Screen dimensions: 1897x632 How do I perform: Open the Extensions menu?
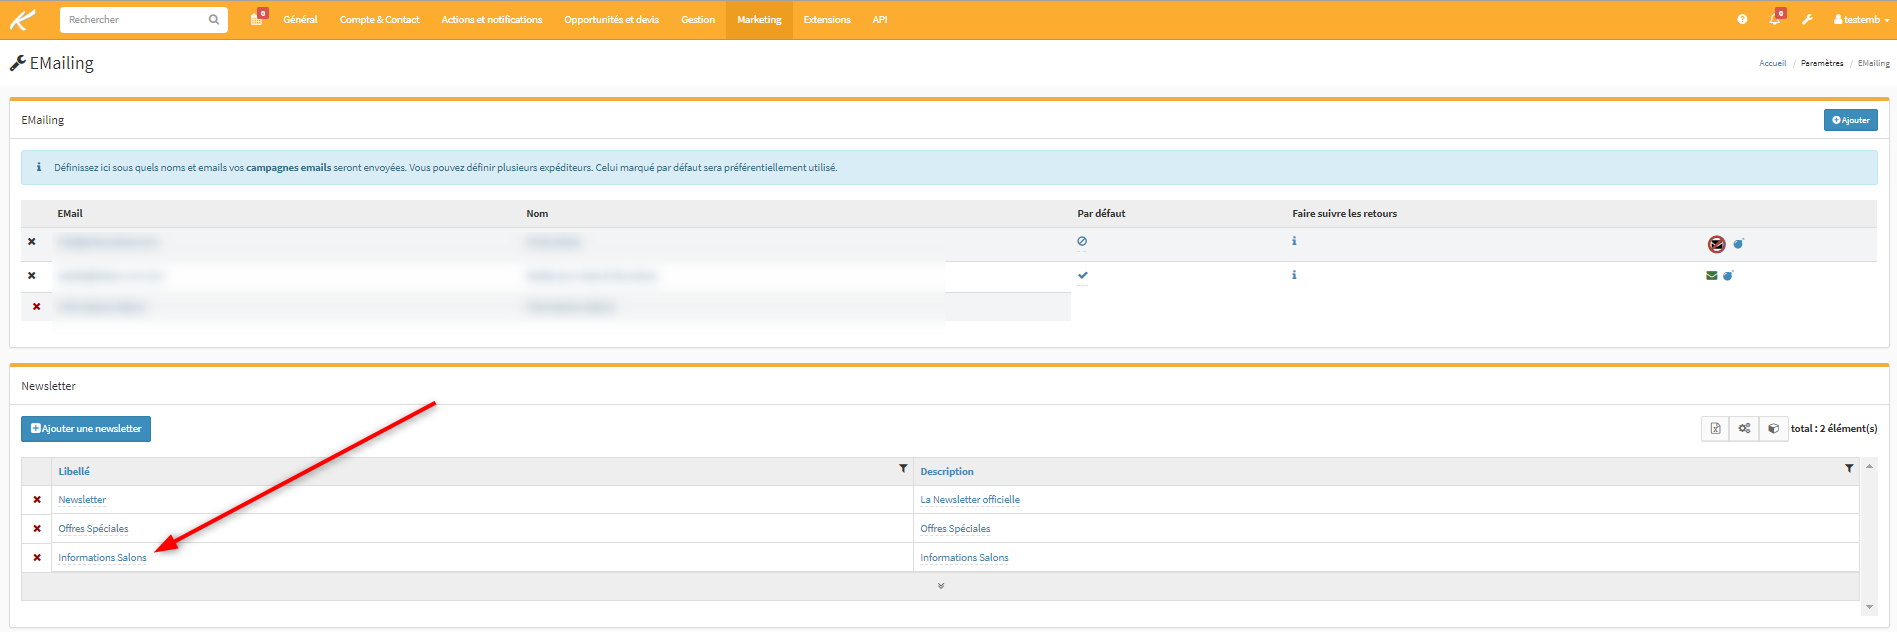[x=827, y=20]
